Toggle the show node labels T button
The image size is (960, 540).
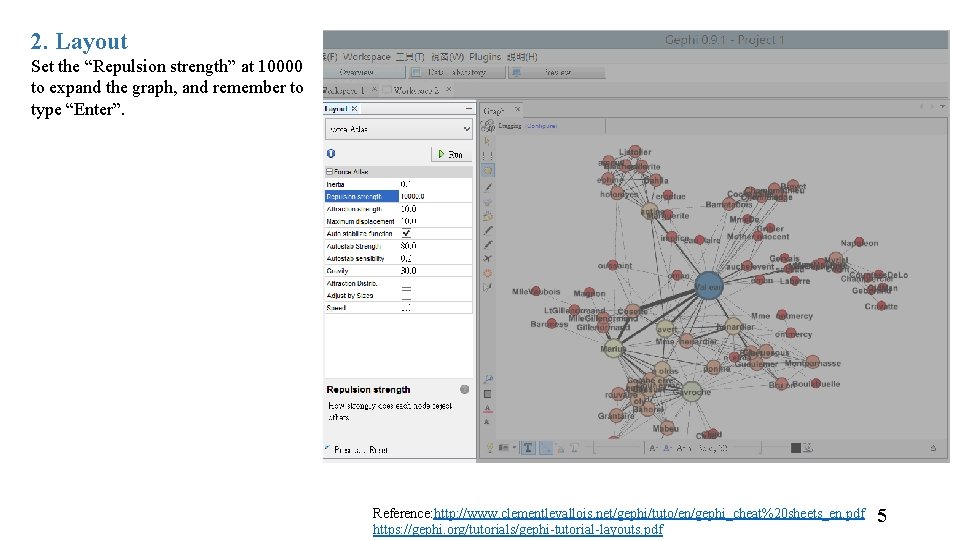pyautogui.click(x=528, y=448)
